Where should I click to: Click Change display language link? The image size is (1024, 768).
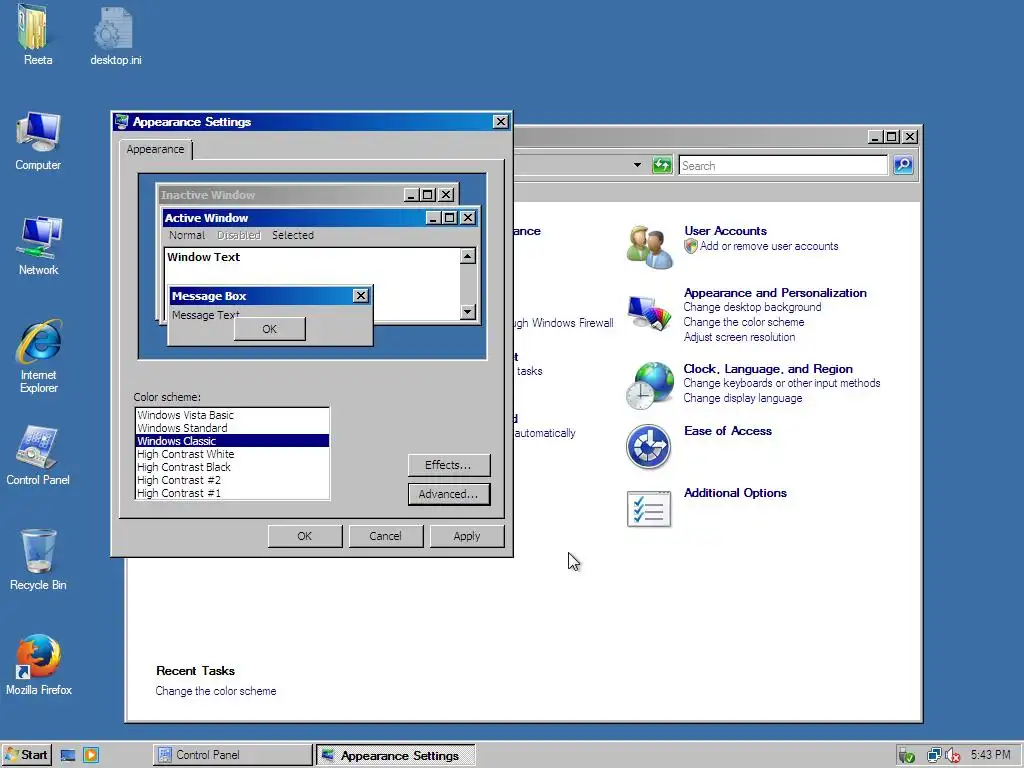pos(743,398)
